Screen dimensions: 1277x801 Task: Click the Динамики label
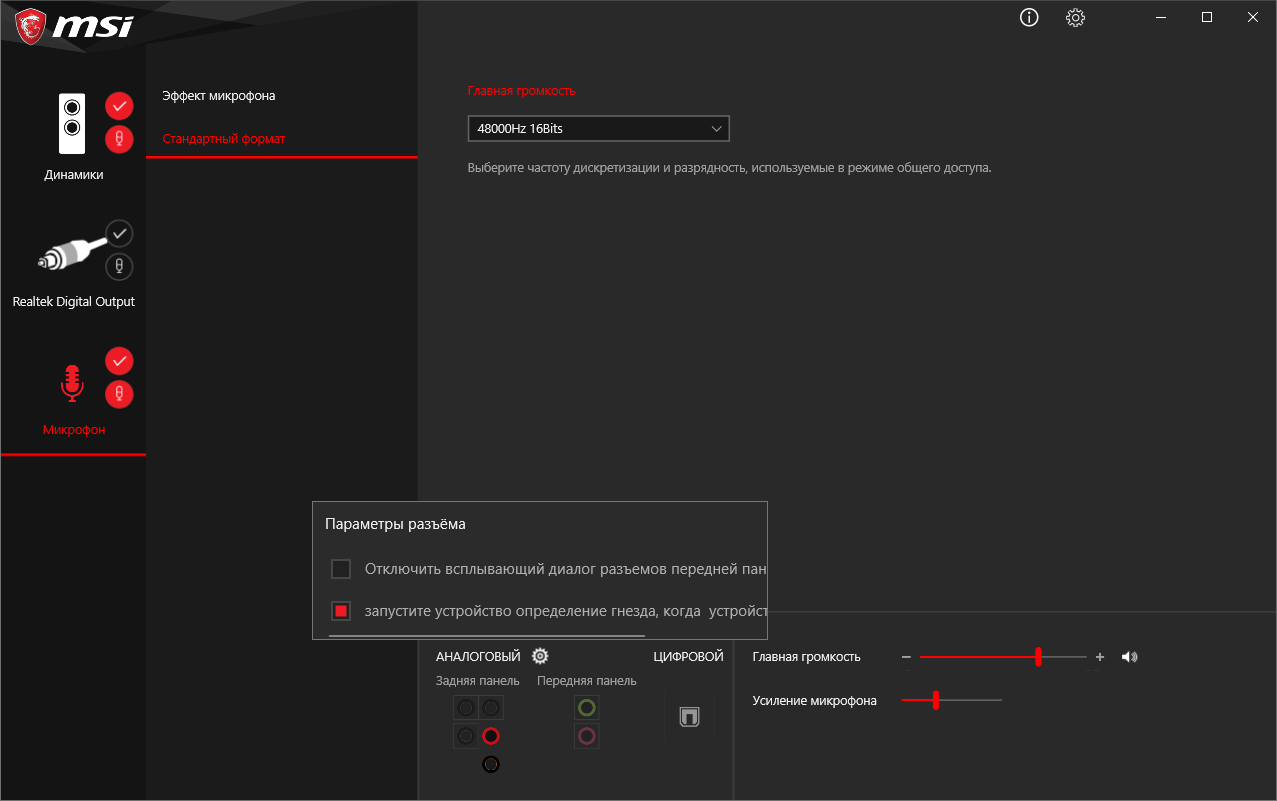tap(74, 175)
